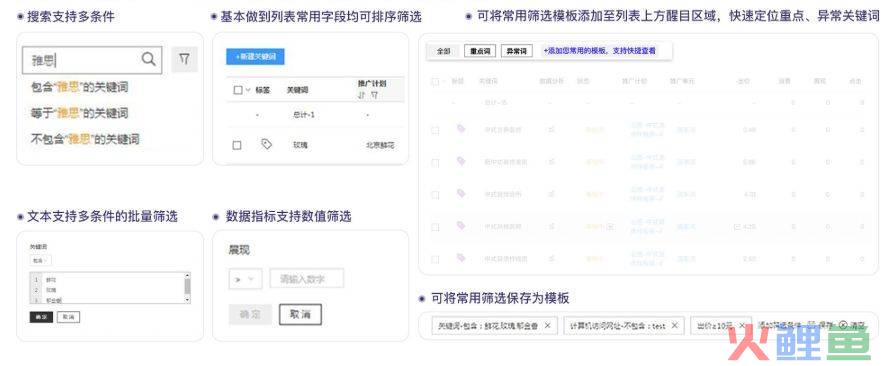
Task: Click the 总计-1 summary cell
Action: (304, 115)
